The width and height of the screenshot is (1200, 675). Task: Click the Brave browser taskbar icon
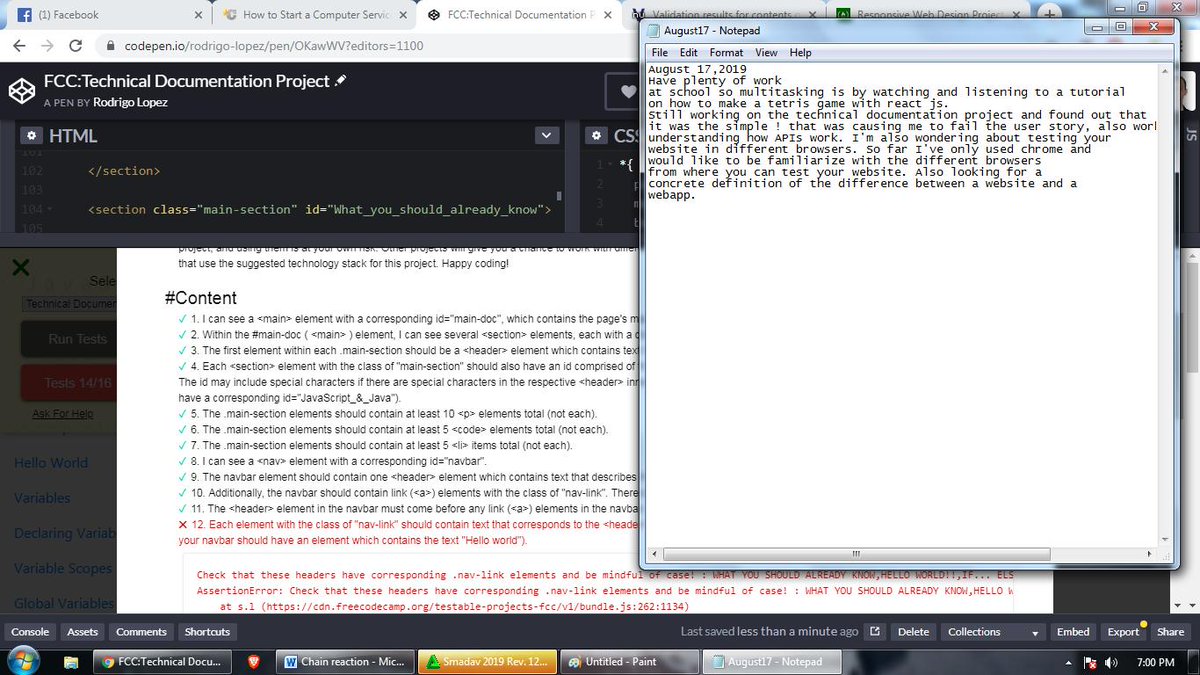252,662
